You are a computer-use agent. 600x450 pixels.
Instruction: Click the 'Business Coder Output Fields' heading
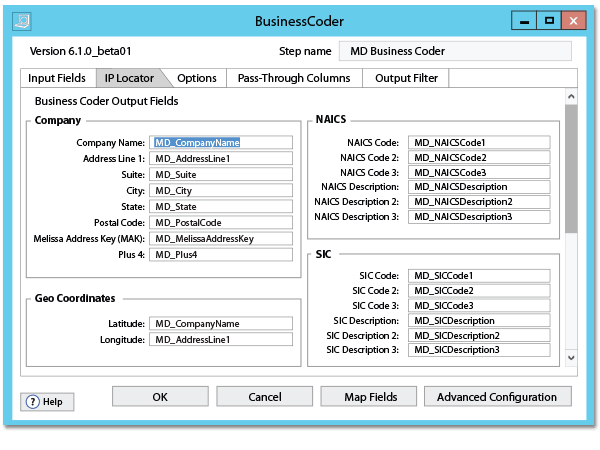106,101
